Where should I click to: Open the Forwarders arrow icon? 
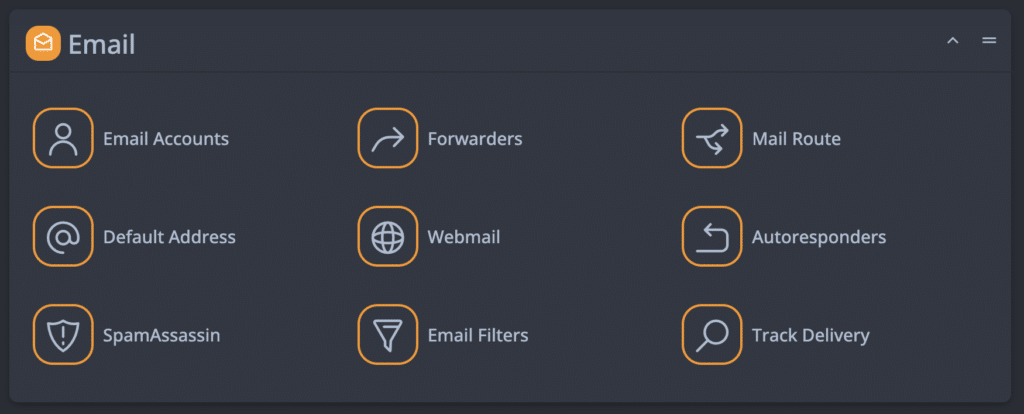pyautogui.click(x=387, y=138)
